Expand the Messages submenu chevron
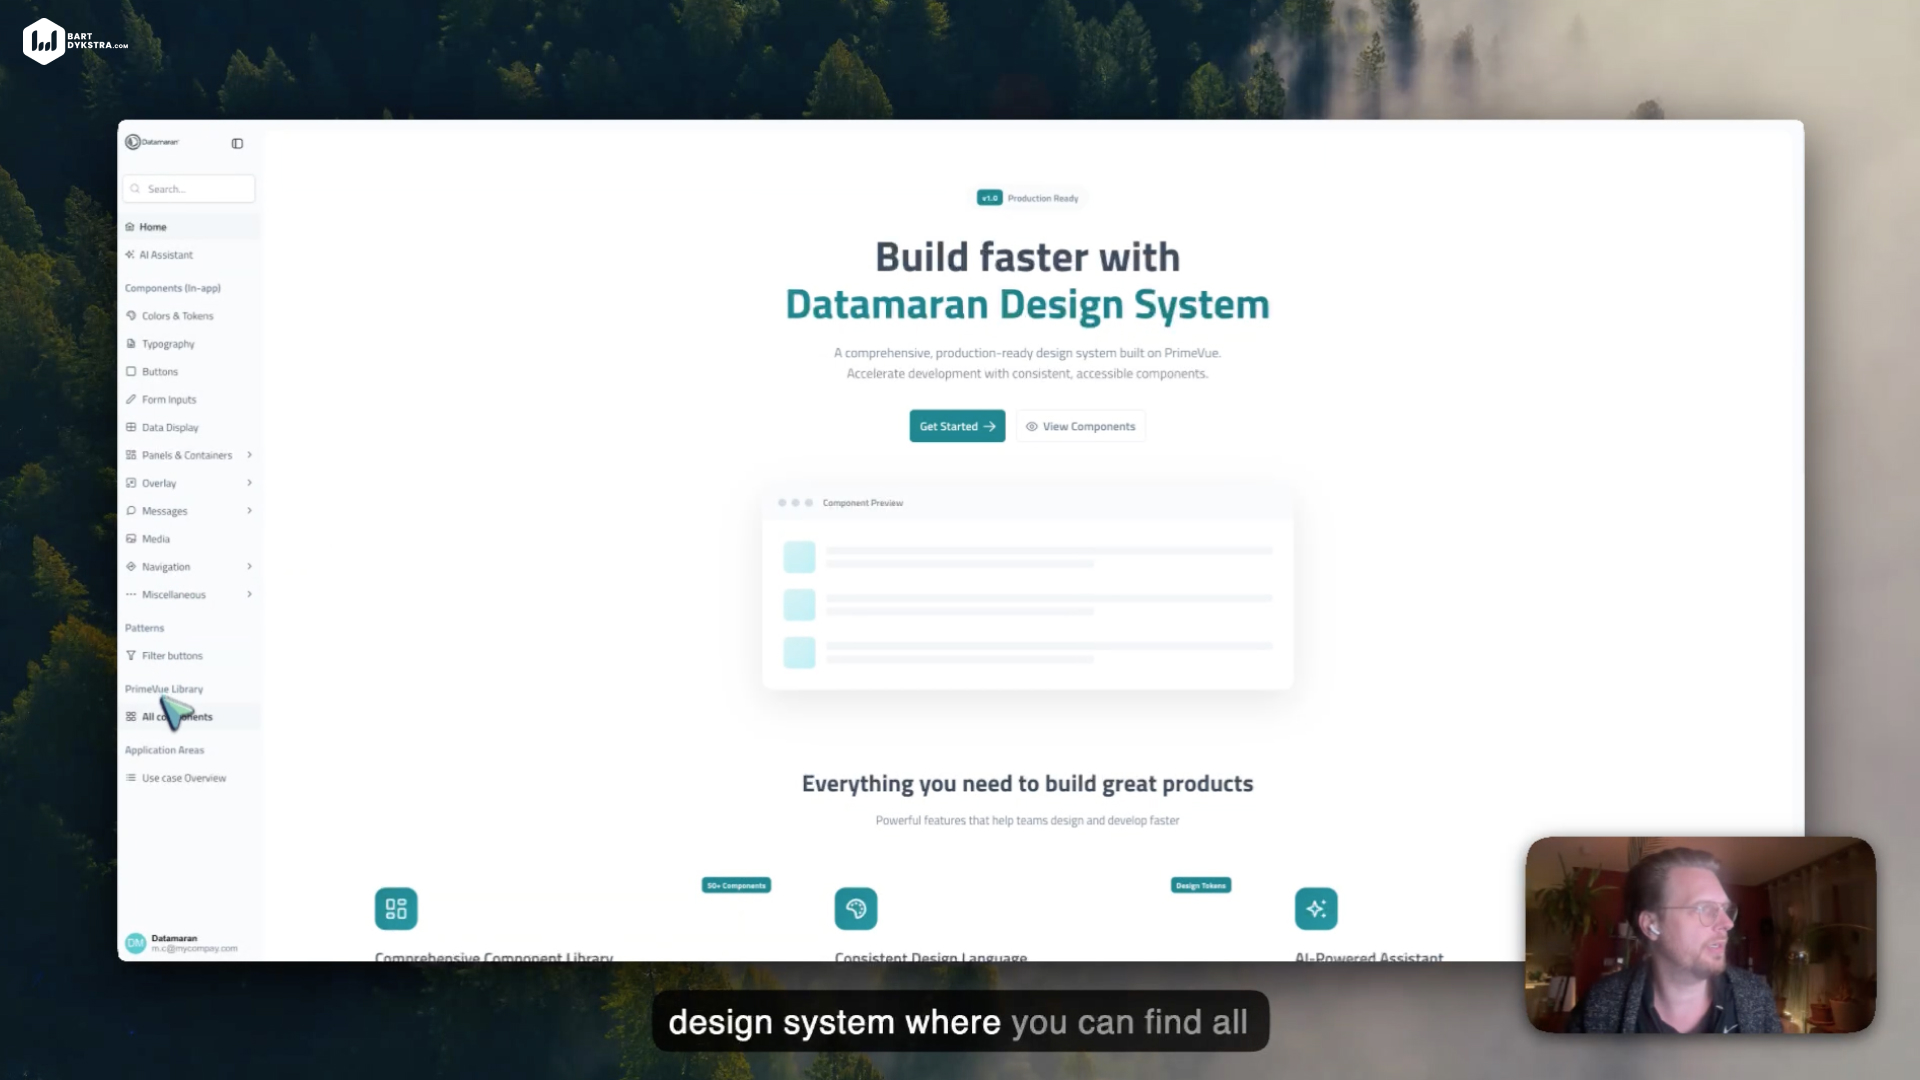 point(249,511)
